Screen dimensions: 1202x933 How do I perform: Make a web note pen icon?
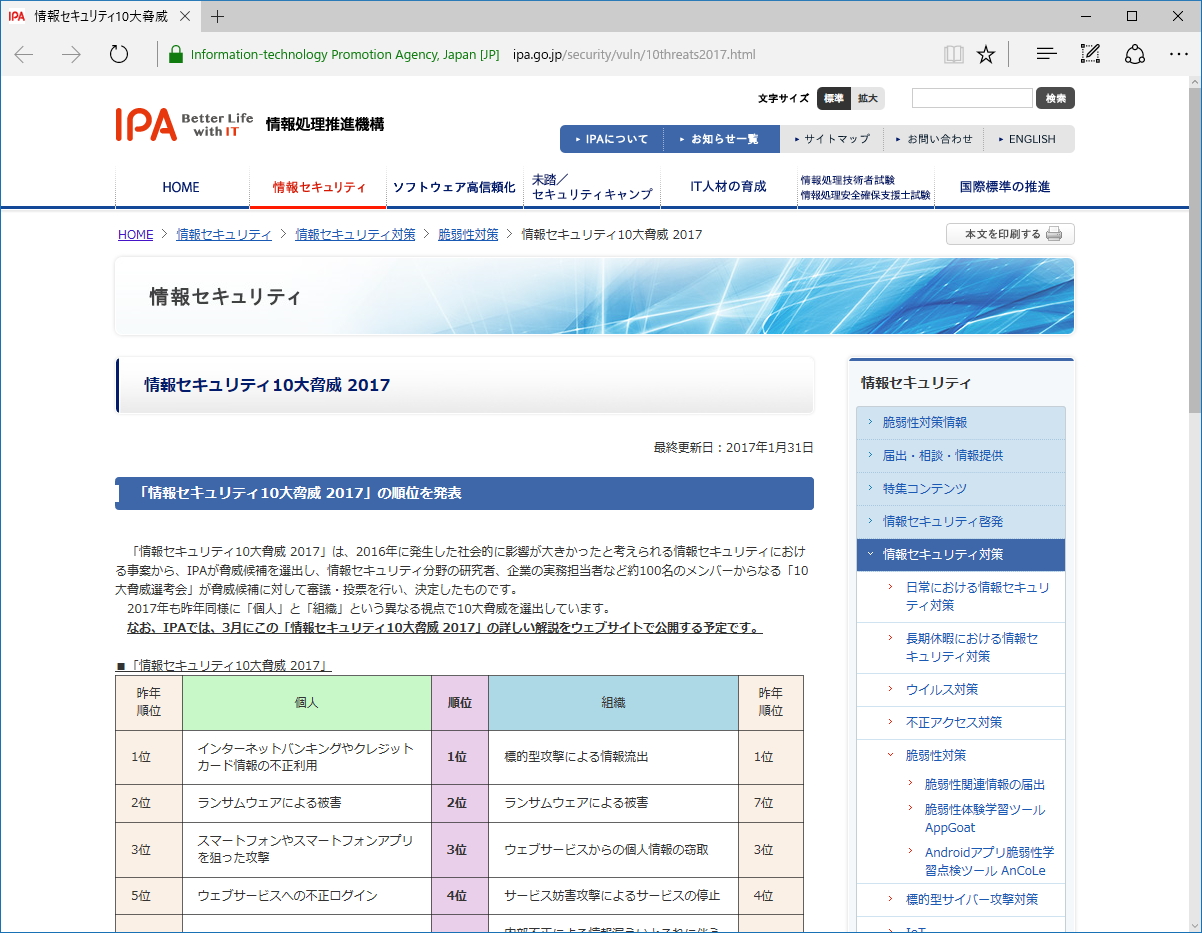1090,54
